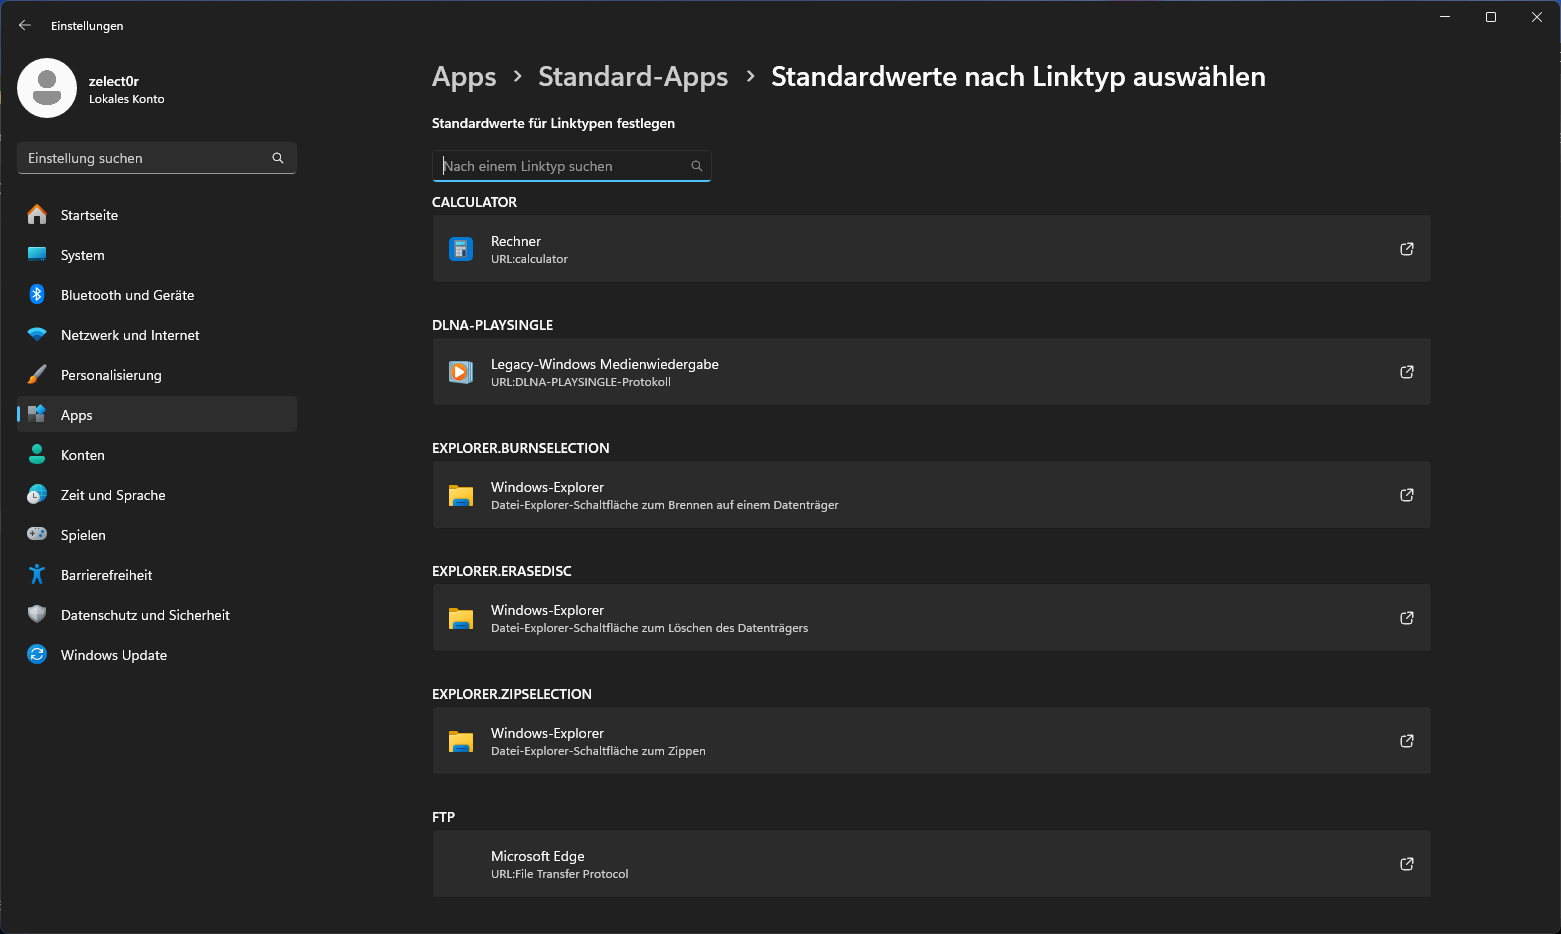Open Datenschutz und Sicherheit settings
The image size is (1561, 934).
[x=145, y=615]
